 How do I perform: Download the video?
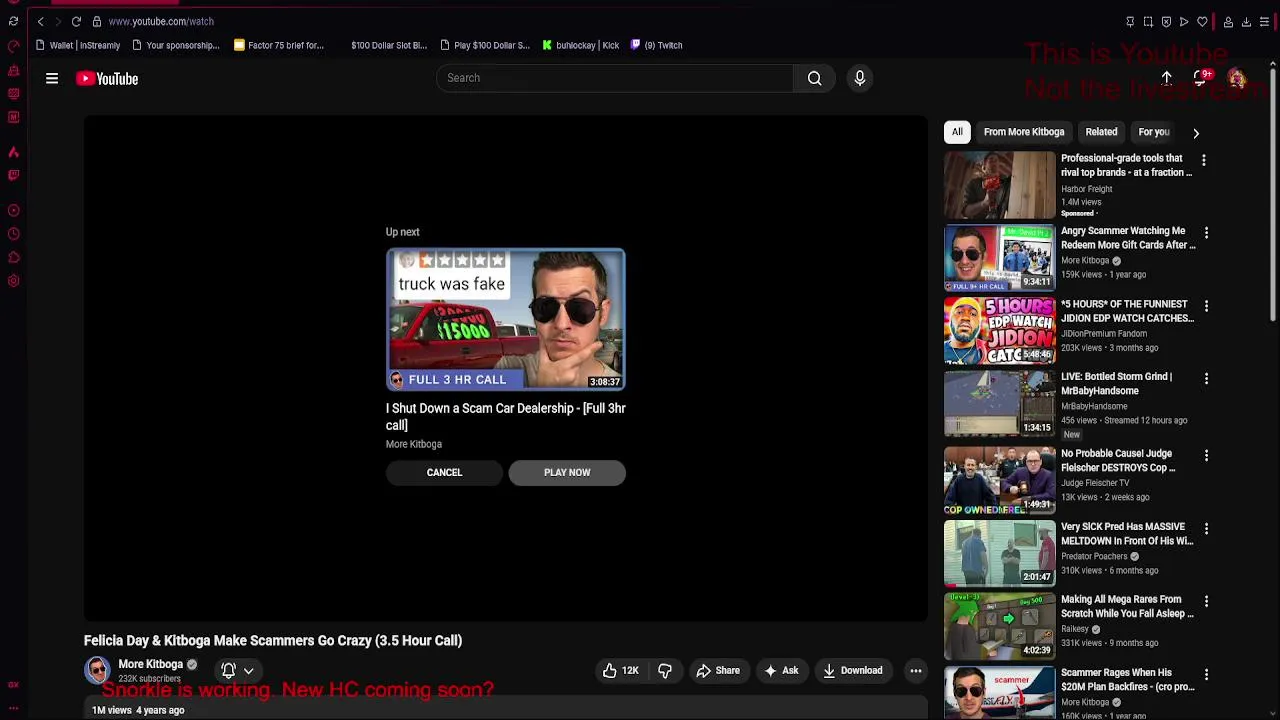click(x=853, y=671)
